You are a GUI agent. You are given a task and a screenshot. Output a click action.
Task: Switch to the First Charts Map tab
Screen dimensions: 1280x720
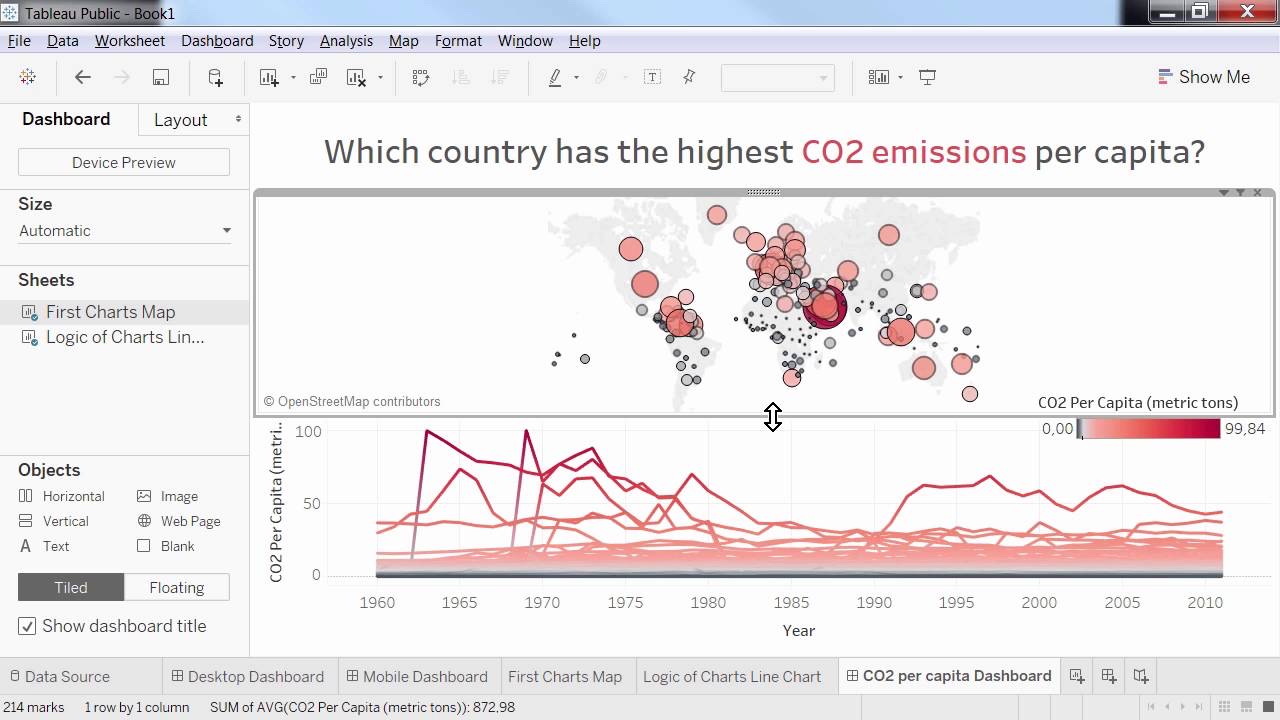[x=564, y=676]
